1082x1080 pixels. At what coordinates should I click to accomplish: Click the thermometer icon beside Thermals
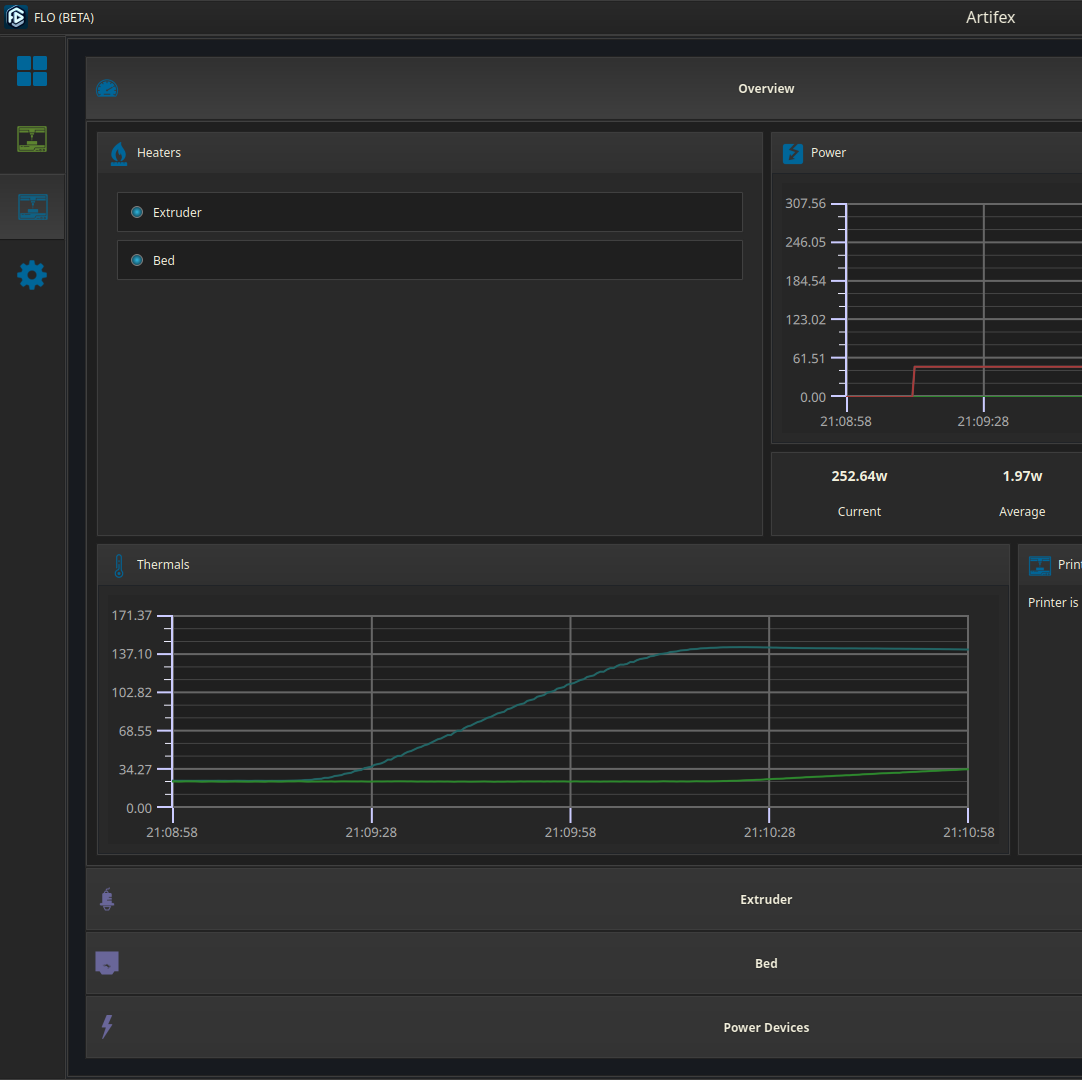pos(118,565)
